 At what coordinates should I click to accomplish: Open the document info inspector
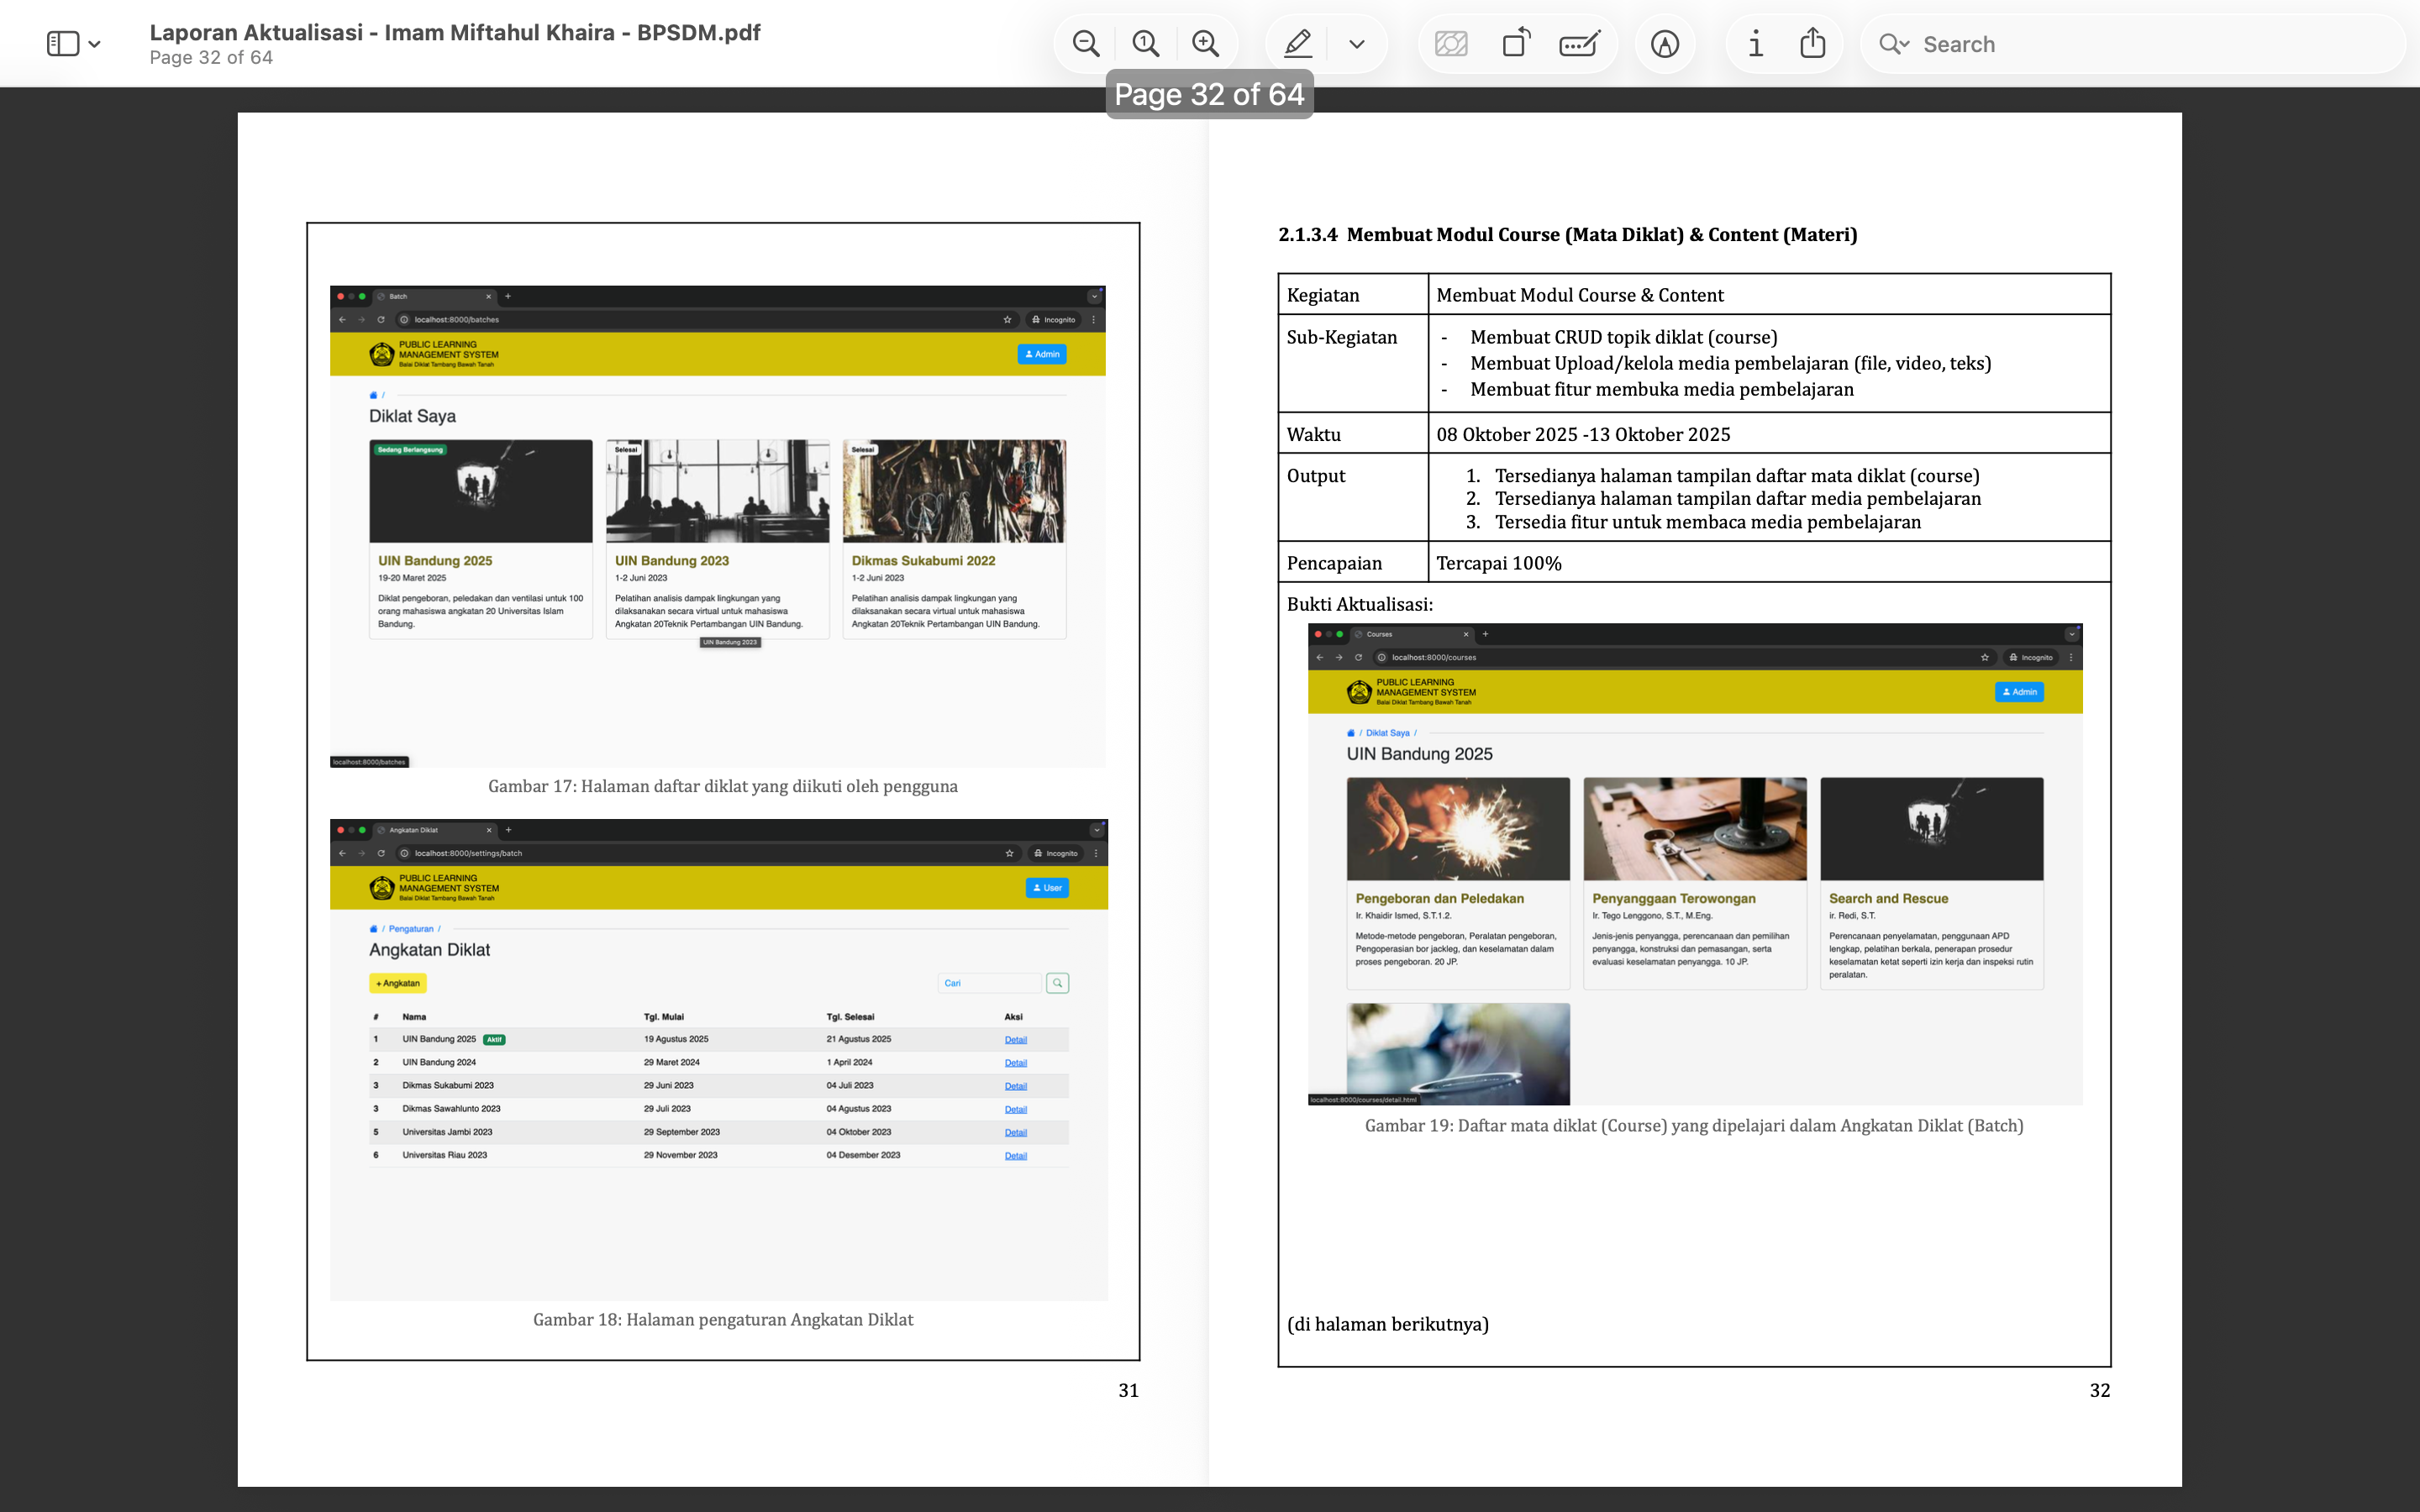[1755, 44]
